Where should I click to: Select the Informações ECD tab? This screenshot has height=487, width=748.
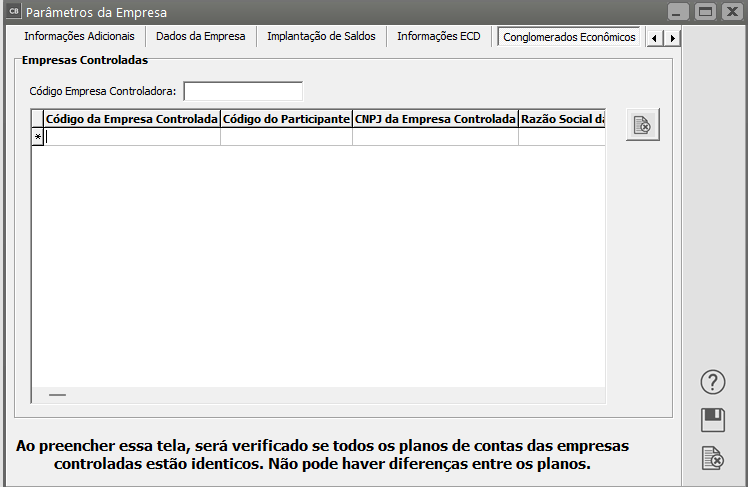[x=439, y=36]
